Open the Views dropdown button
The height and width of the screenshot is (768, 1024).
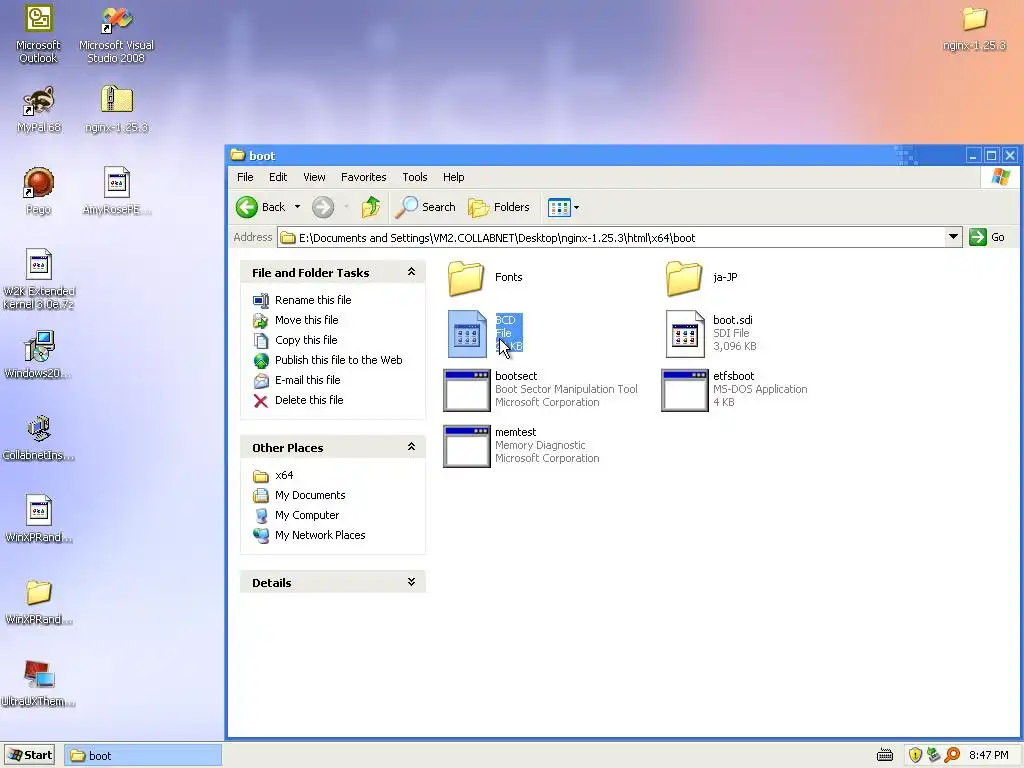point(563,208)
